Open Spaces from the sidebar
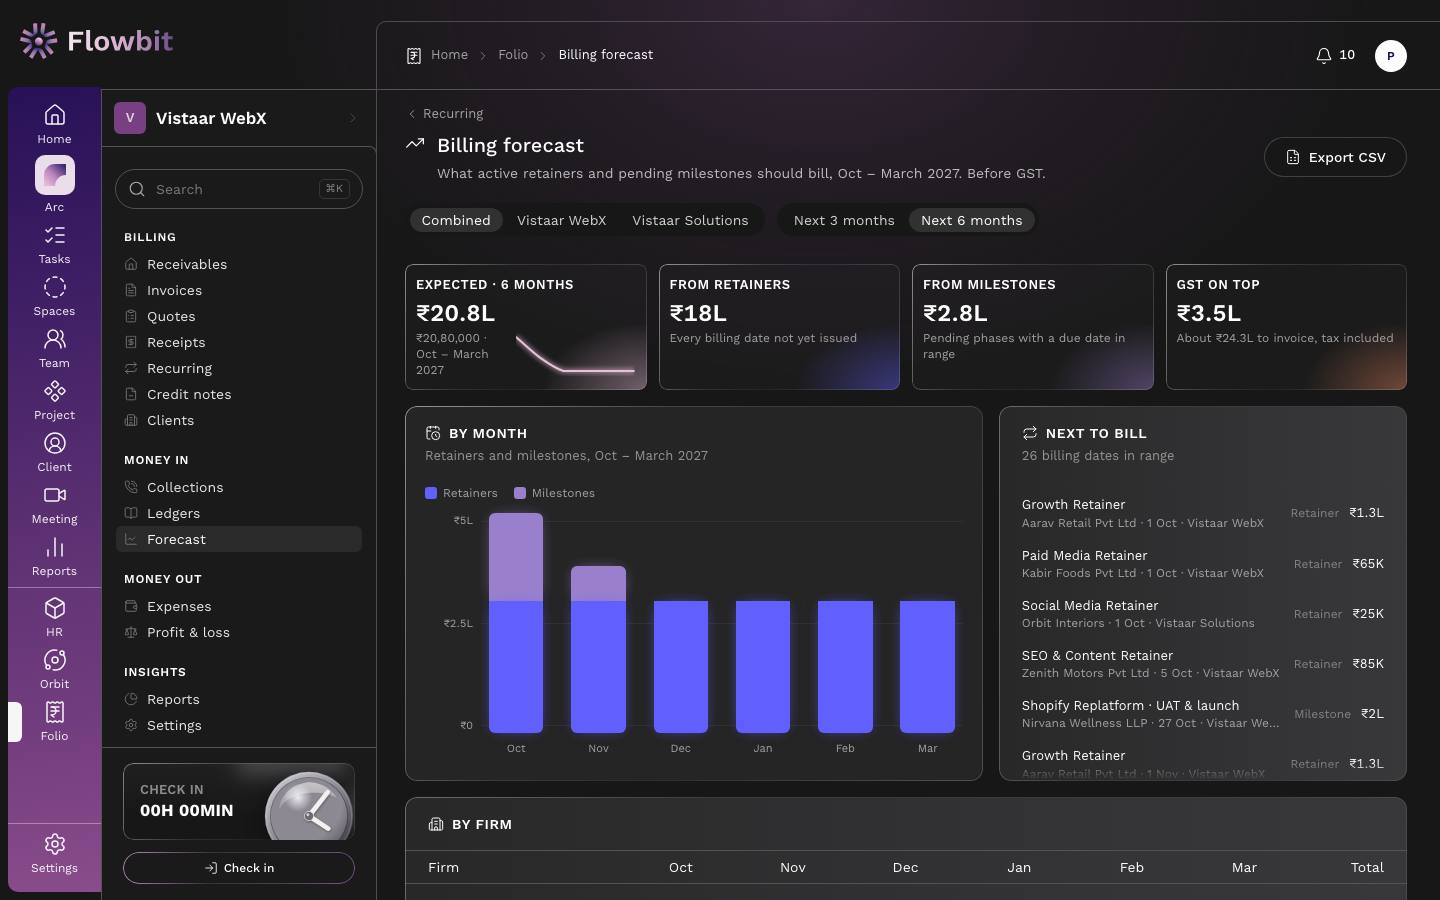 coord(54,297)
